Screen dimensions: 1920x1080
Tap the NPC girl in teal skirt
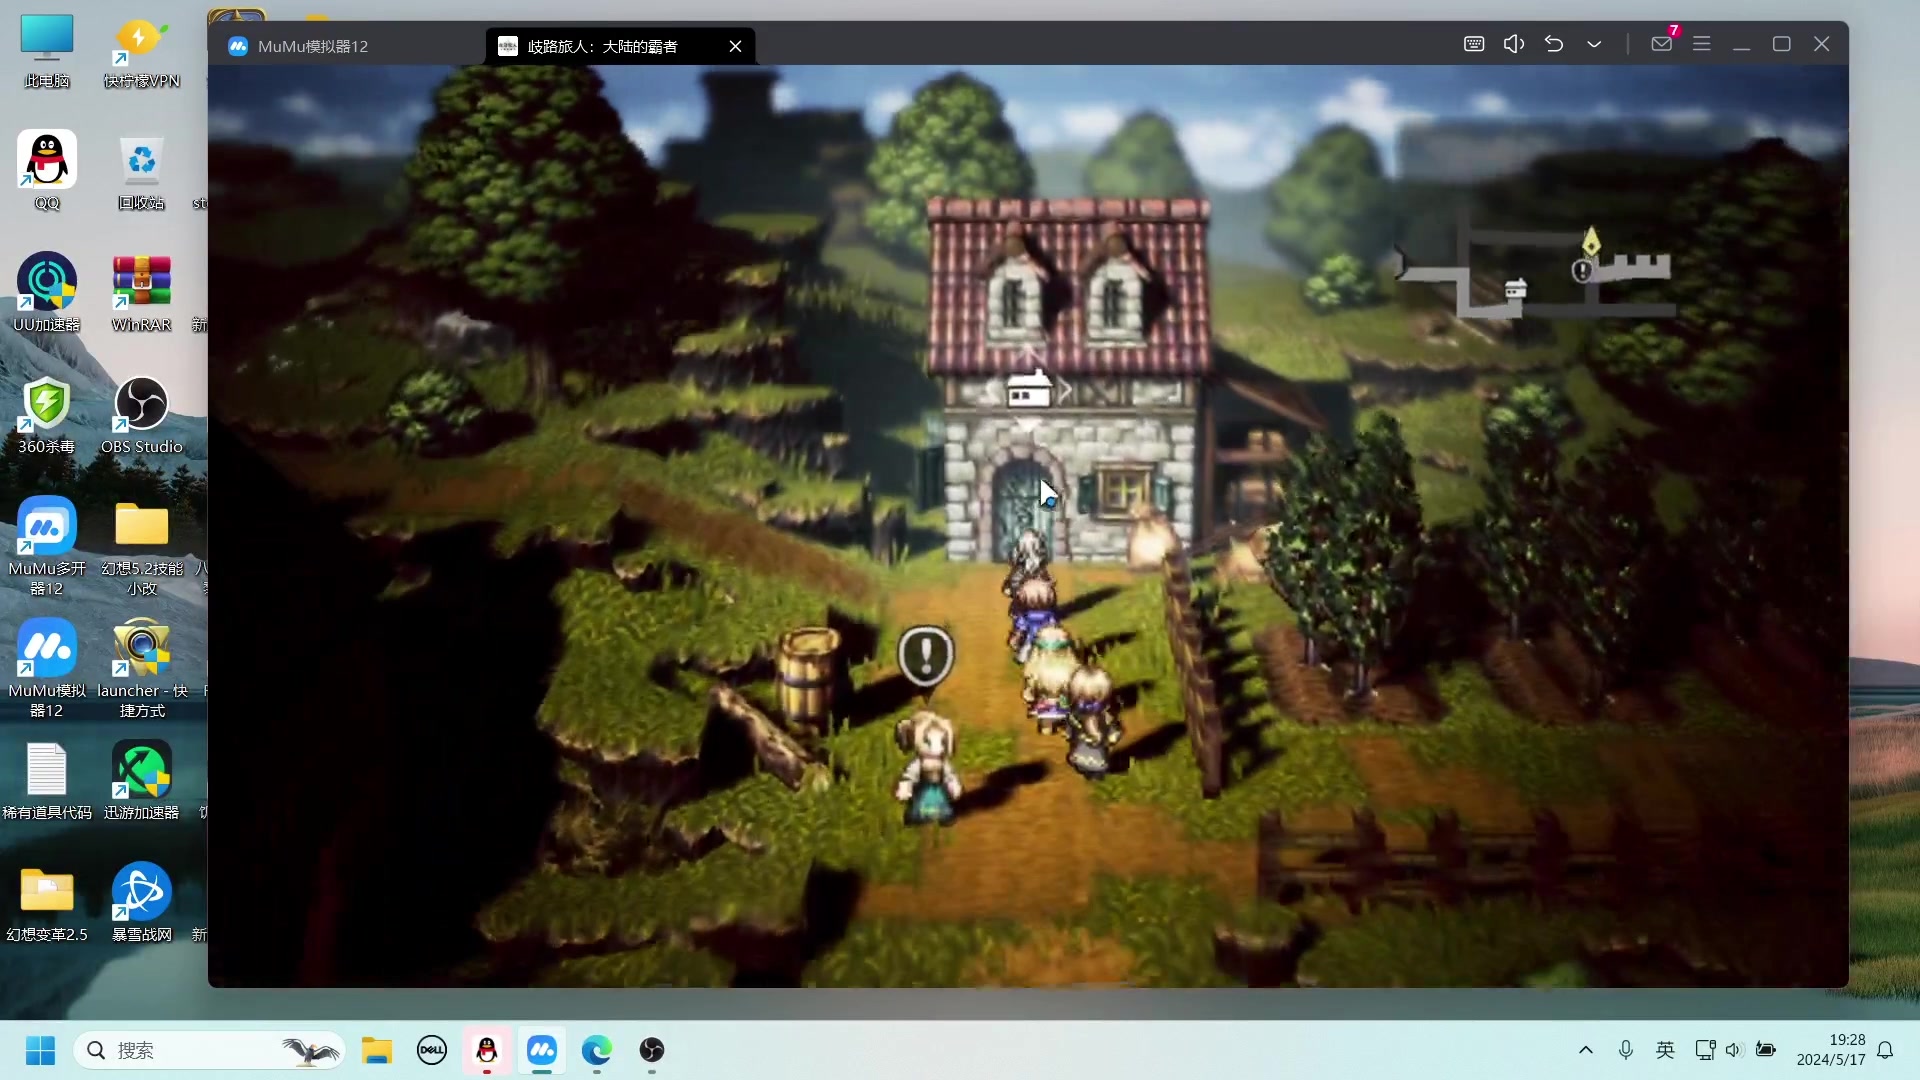(928, 768)
